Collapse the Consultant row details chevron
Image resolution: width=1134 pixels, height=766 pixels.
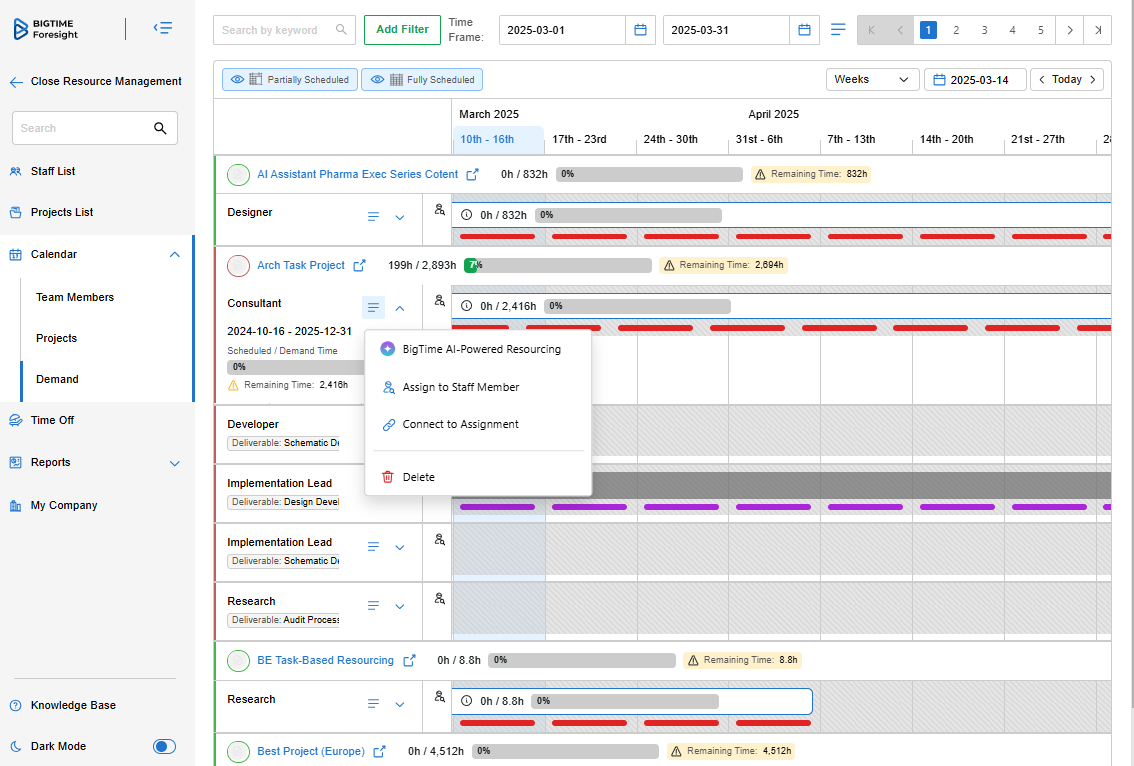coord(400,308)
